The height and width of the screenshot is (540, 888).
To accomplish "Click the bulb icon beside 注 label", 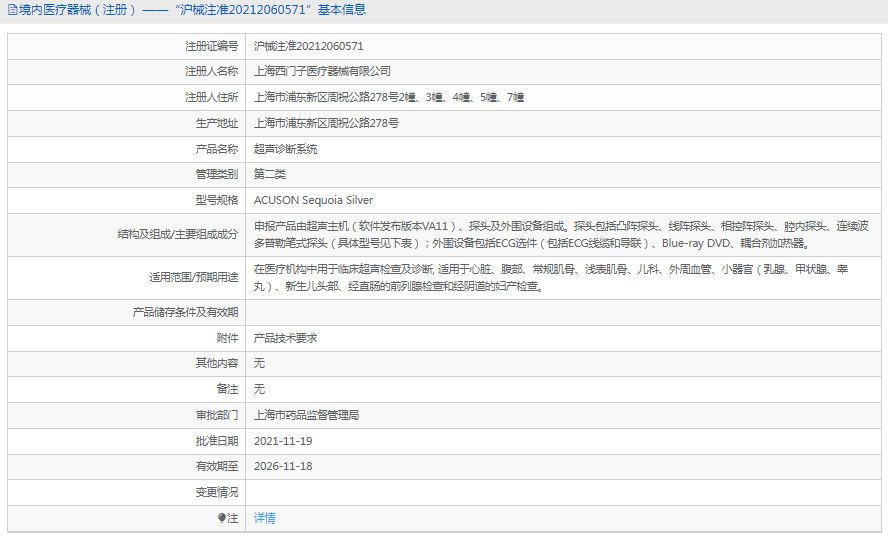I will pyautogui.click(x=222, y=518).
